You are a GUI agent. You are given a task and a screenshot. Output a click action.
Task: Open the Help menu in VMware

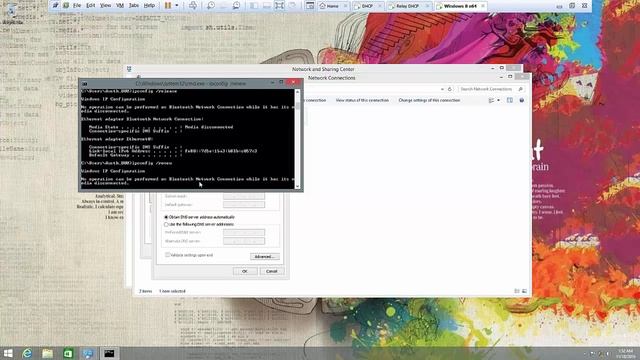click(x=149, y=6)
